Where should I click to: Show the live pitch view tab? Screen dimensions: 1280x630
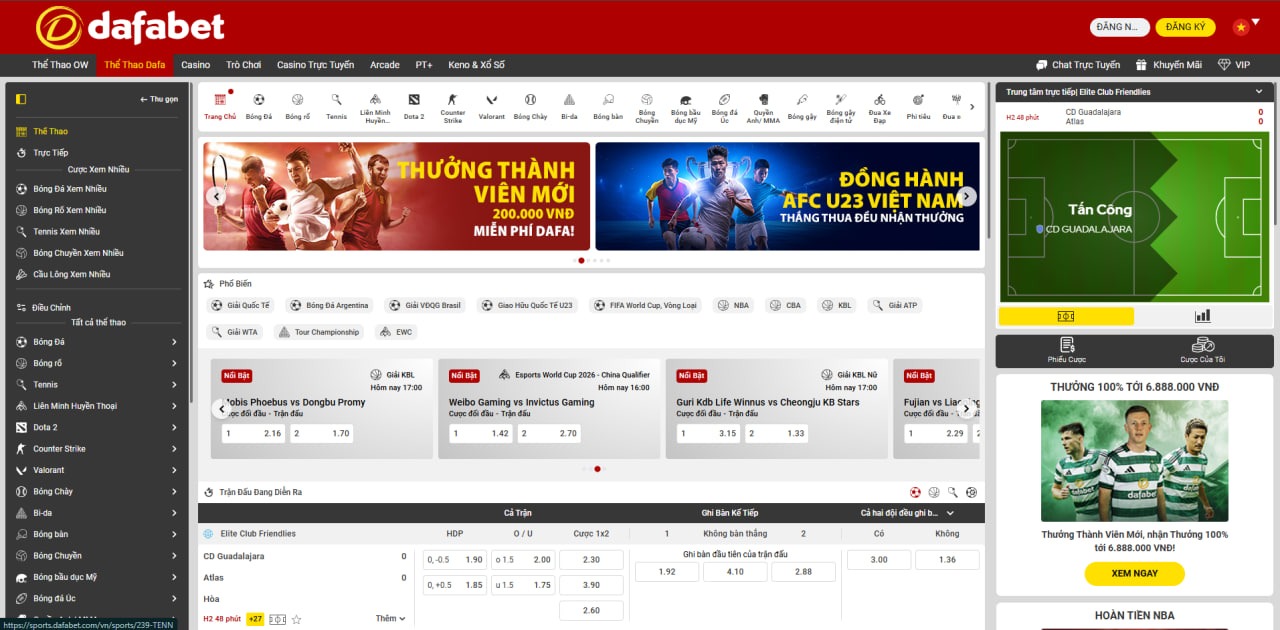1066,316
